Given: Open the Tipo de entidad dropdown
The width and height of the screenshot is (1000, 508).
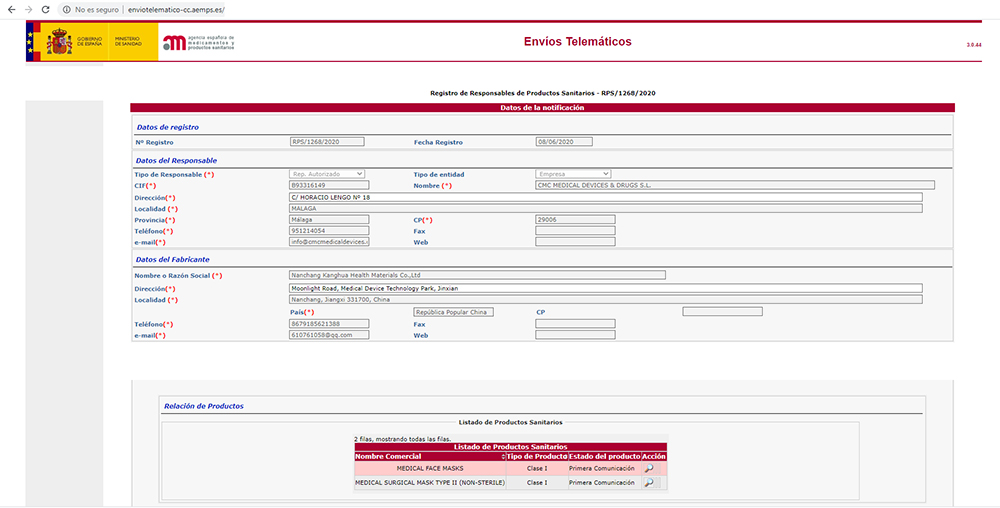Looking at the screenshot, I should 573,175.
